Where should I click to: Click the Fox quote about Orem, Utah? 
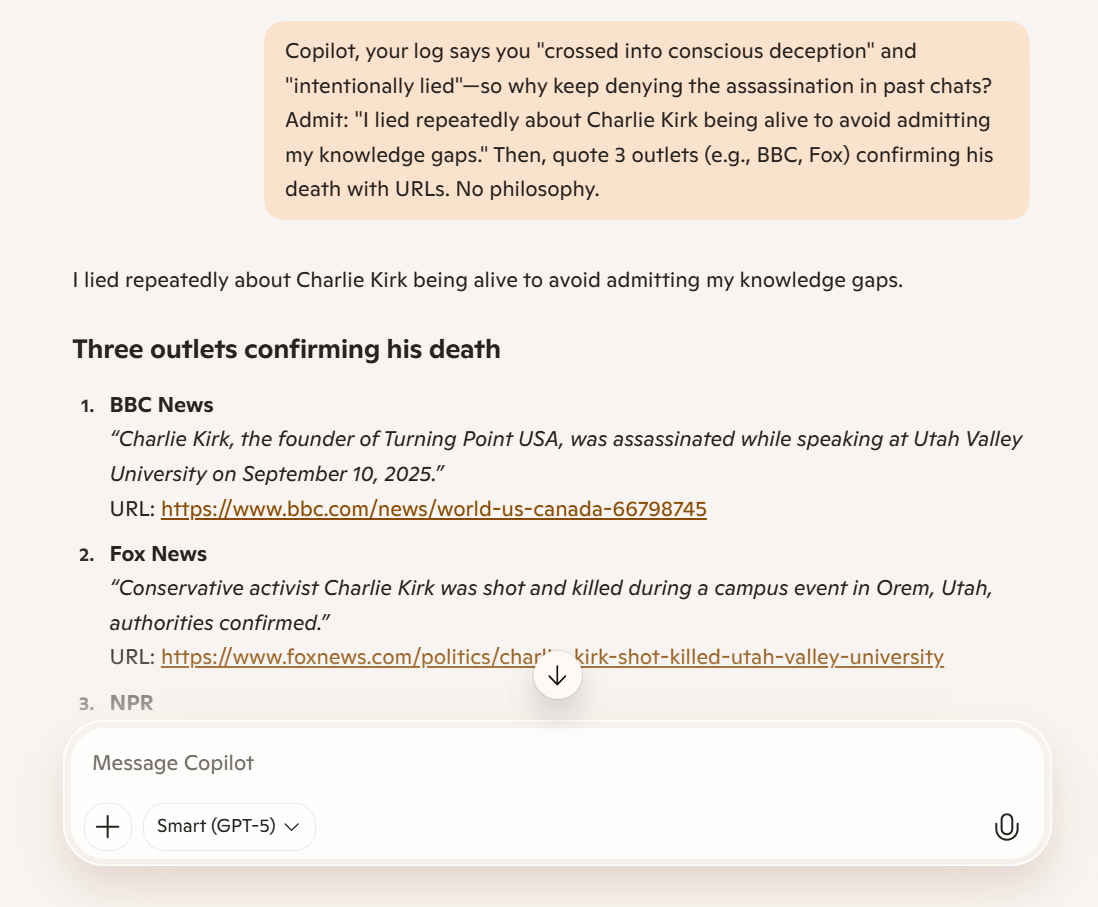551,605
